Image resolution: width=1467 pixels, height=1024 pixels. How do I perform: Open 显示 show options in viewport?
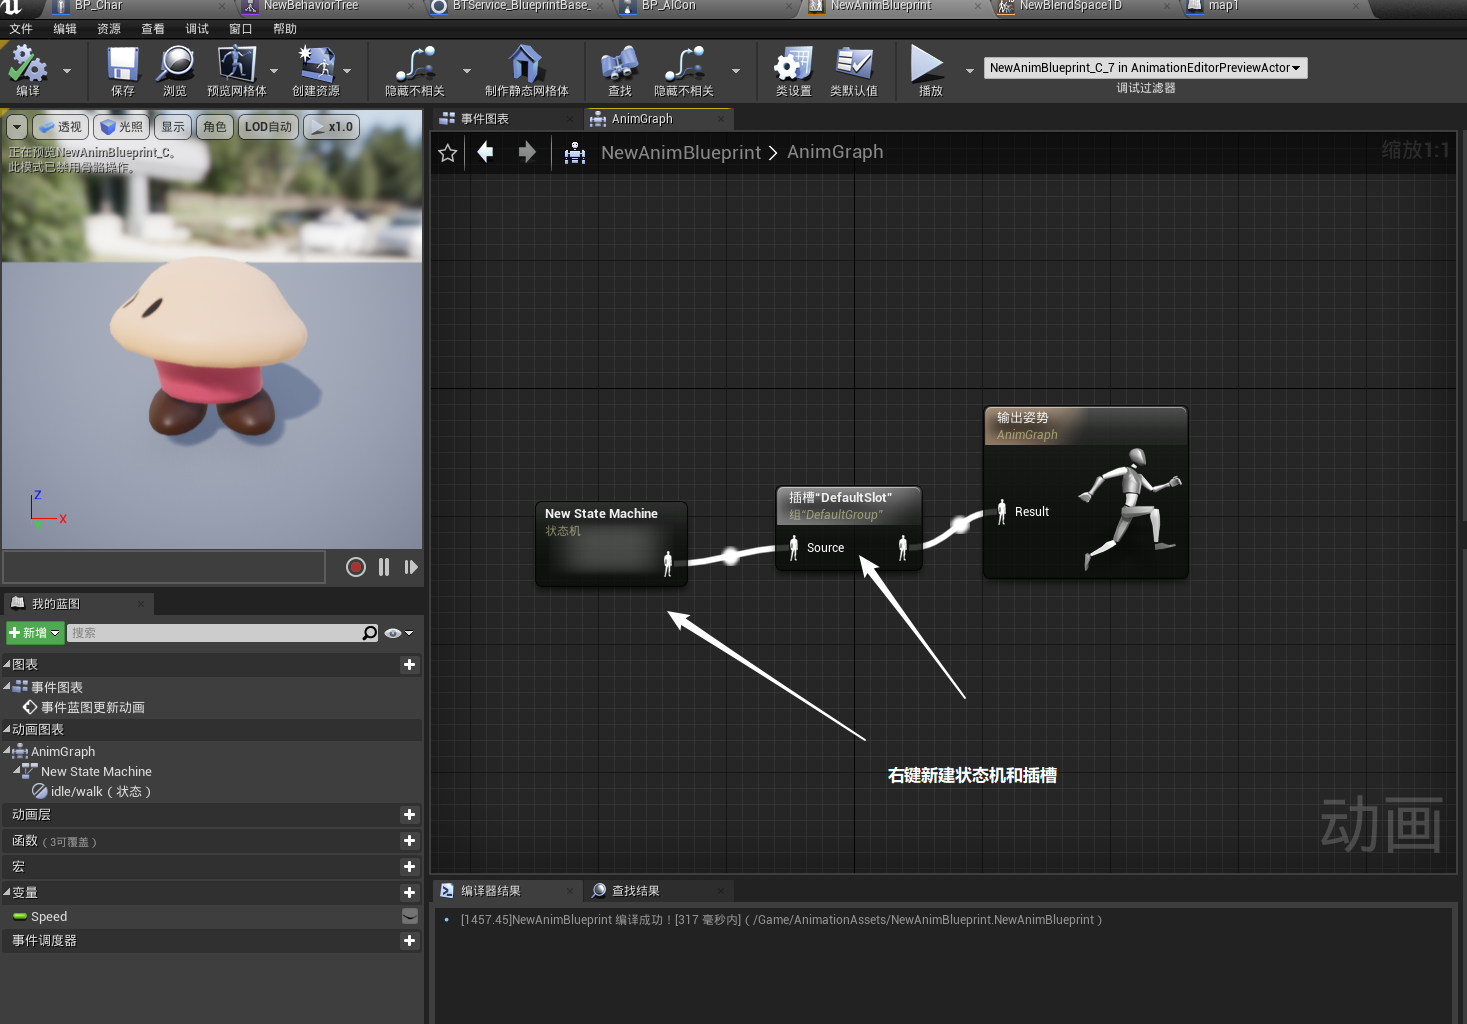(x=173, y=127)
